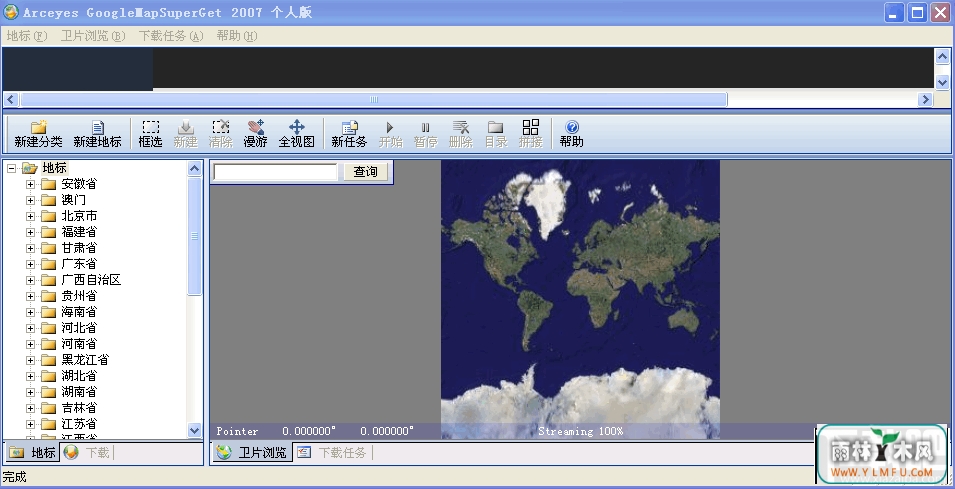Open the 下载任务 menu

point(171,36)
